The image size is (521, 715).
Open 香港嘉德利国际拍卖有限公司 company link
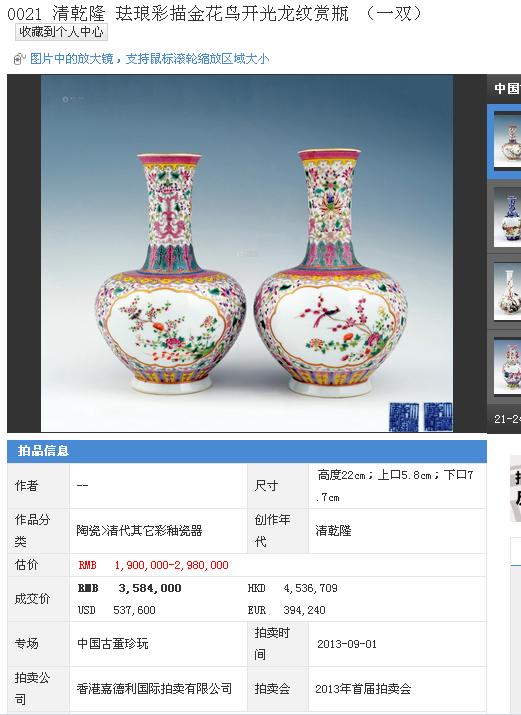tap(154, 689)
